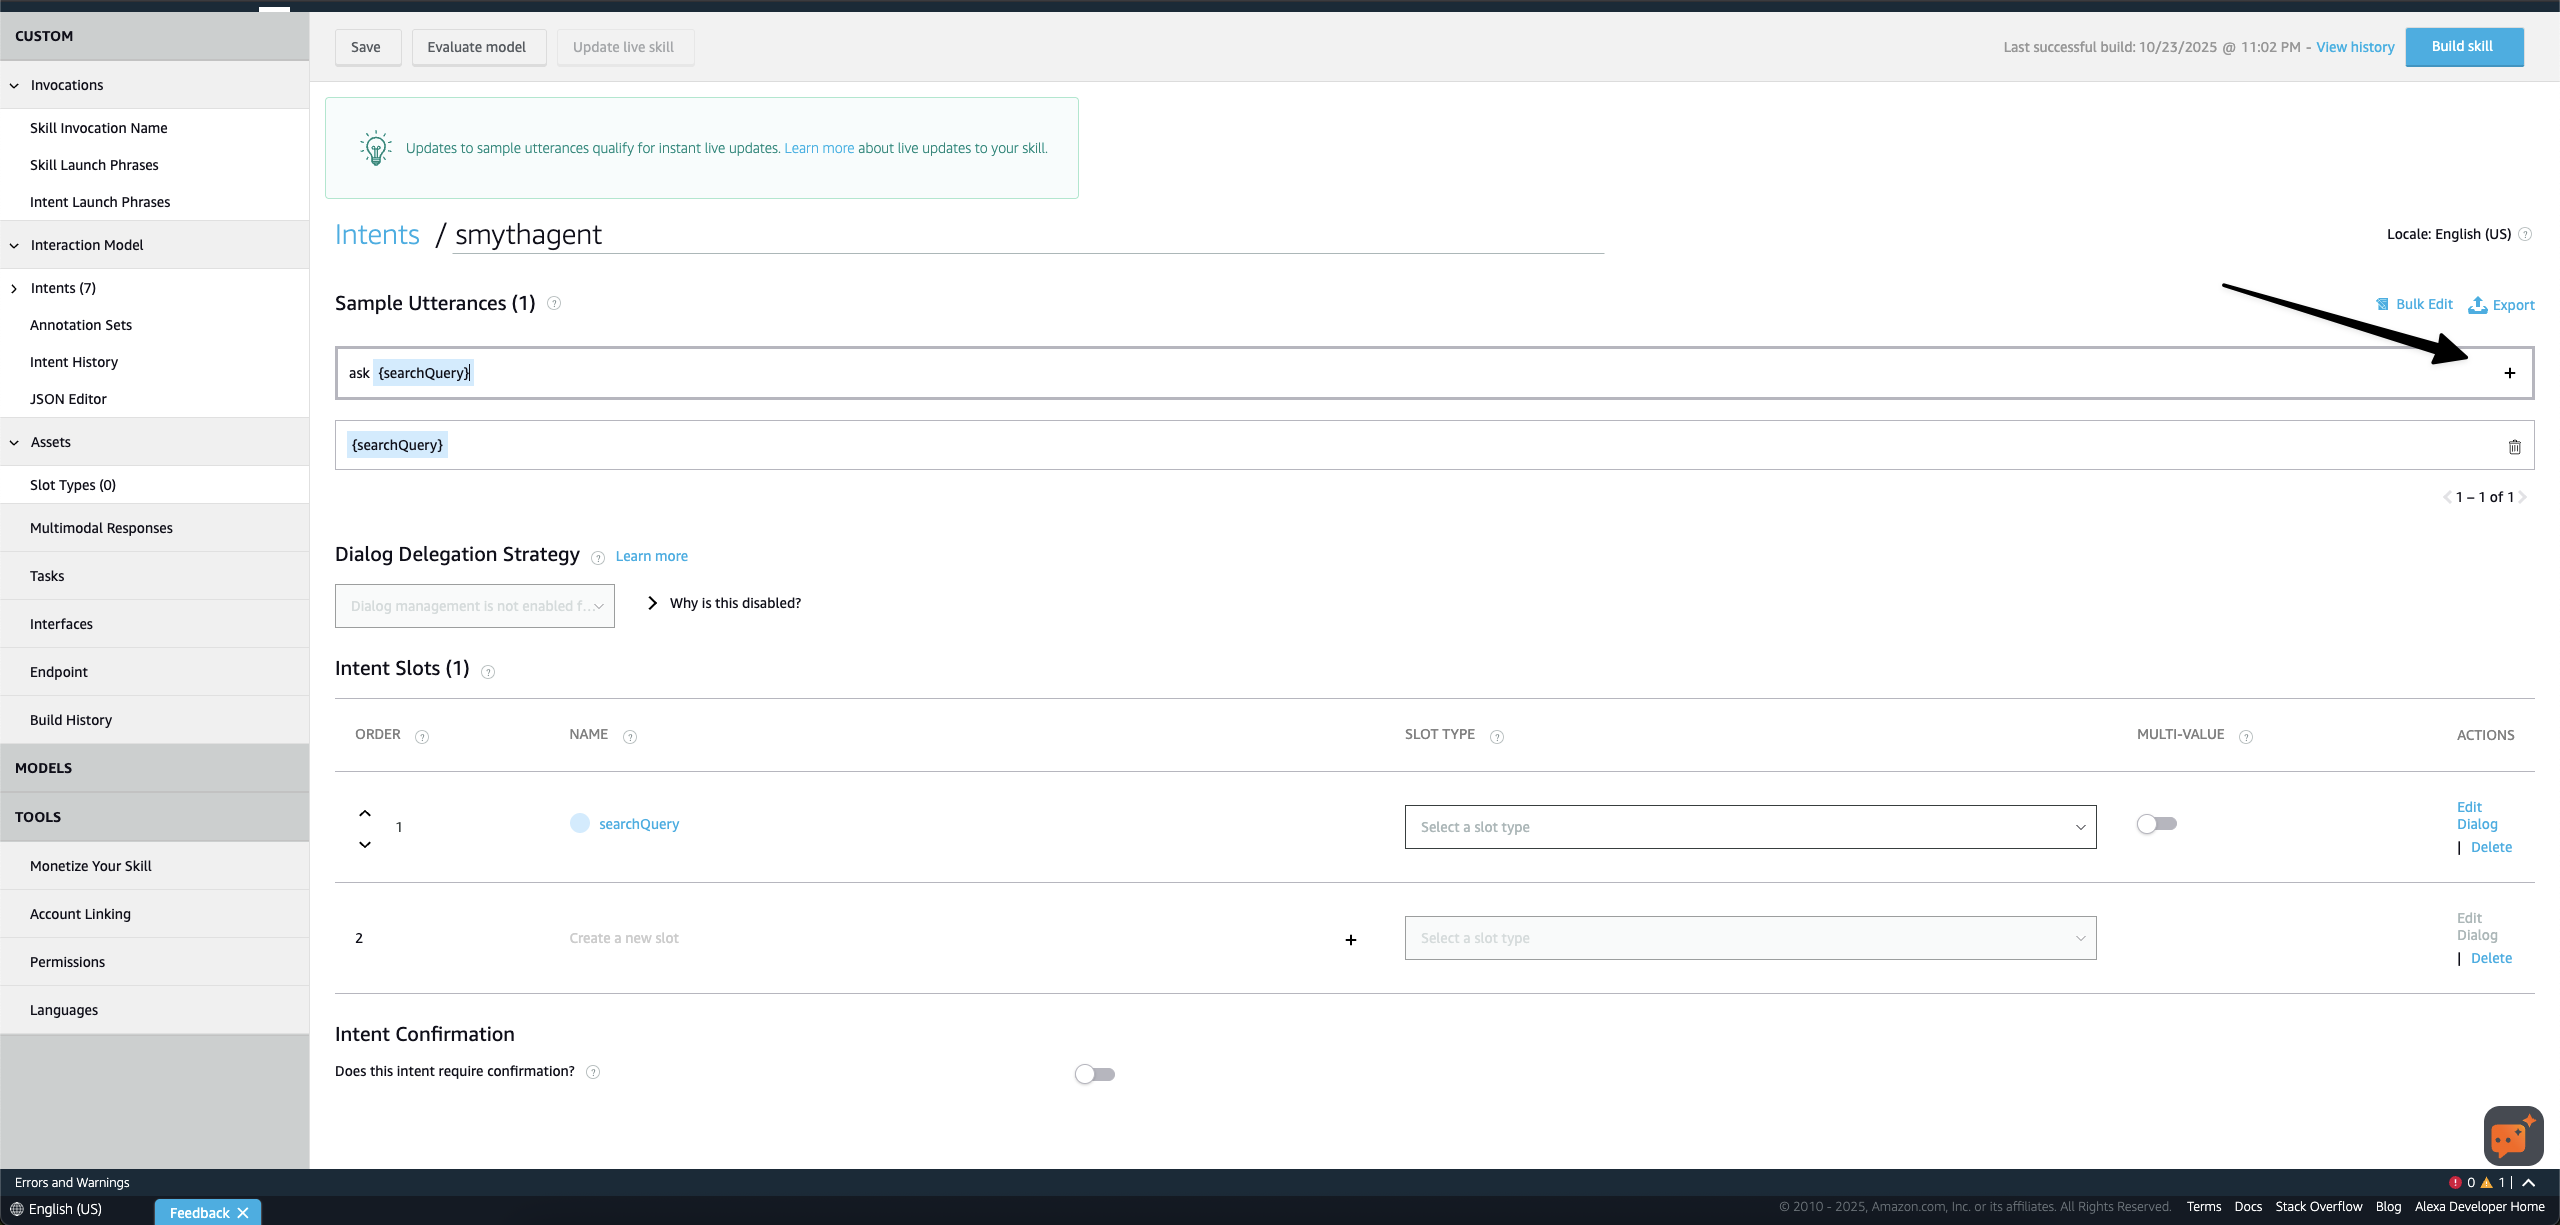This screenshot has width=2560, height=1225.
Task: Open the Dialog Delegation Strategy help tooltip
Action: (x=598, y=558)
